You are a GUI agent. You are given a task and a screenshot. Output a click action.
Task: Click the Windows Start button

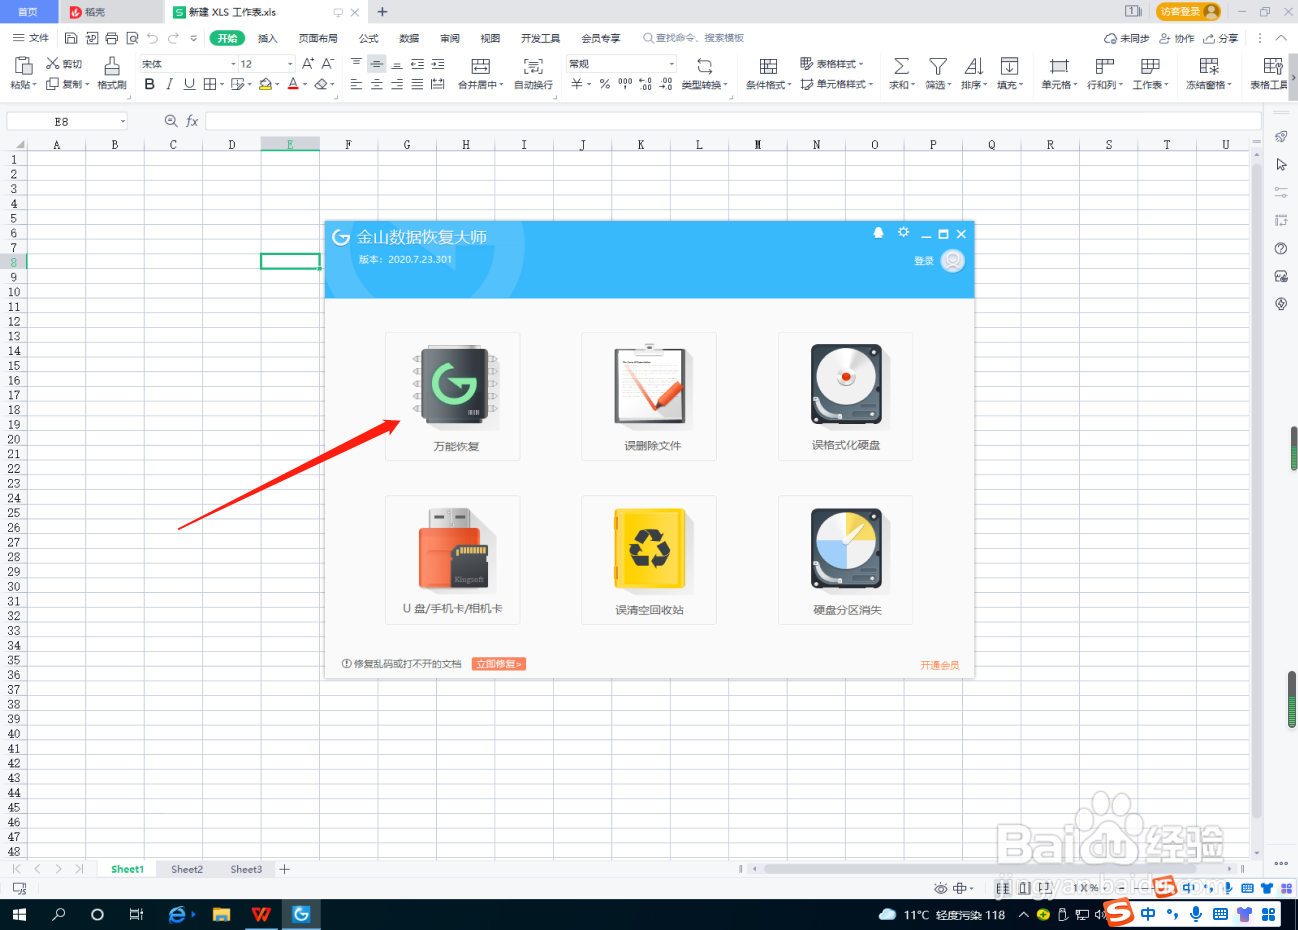click(19, 914)
